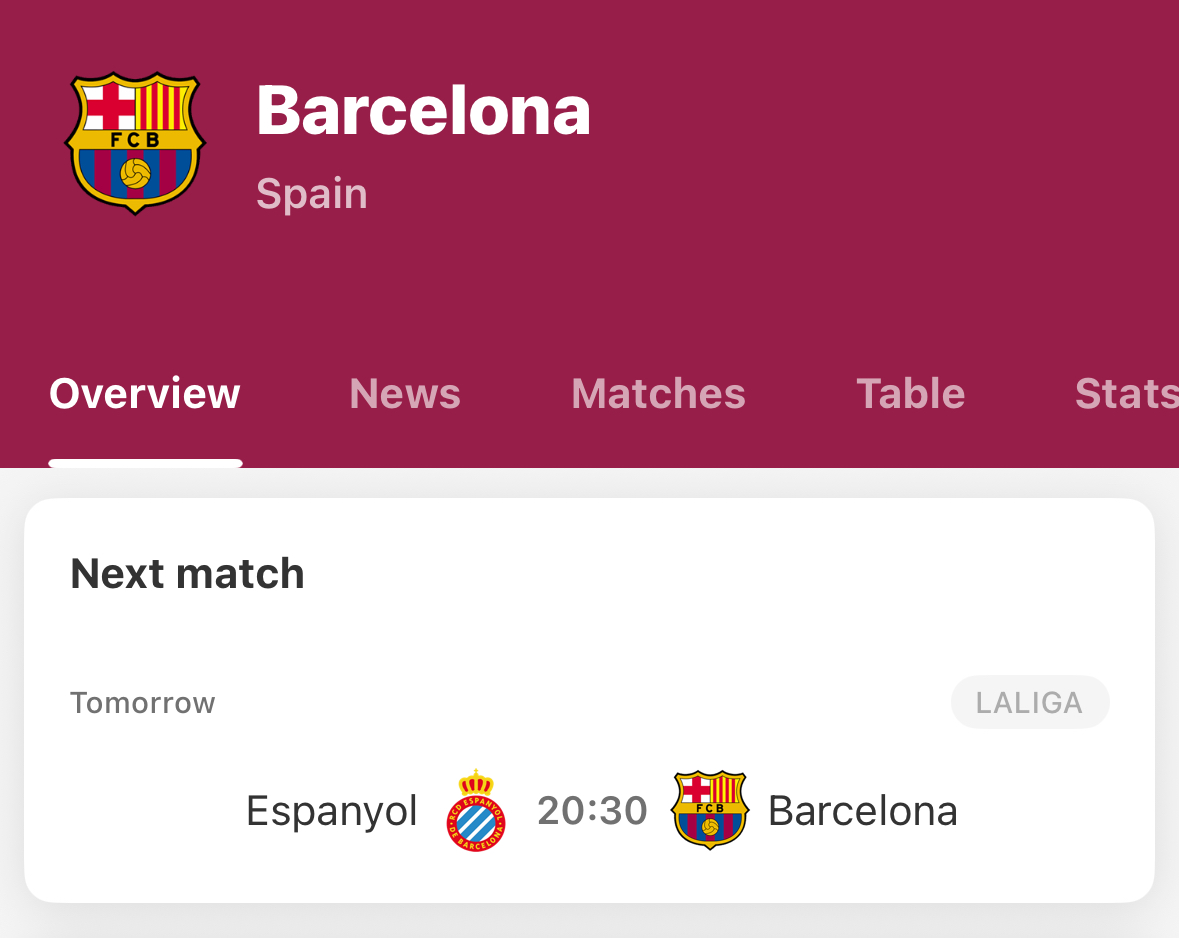1179x938 pixels.
Task: Click the Spain country label
Action: (312, 194)
